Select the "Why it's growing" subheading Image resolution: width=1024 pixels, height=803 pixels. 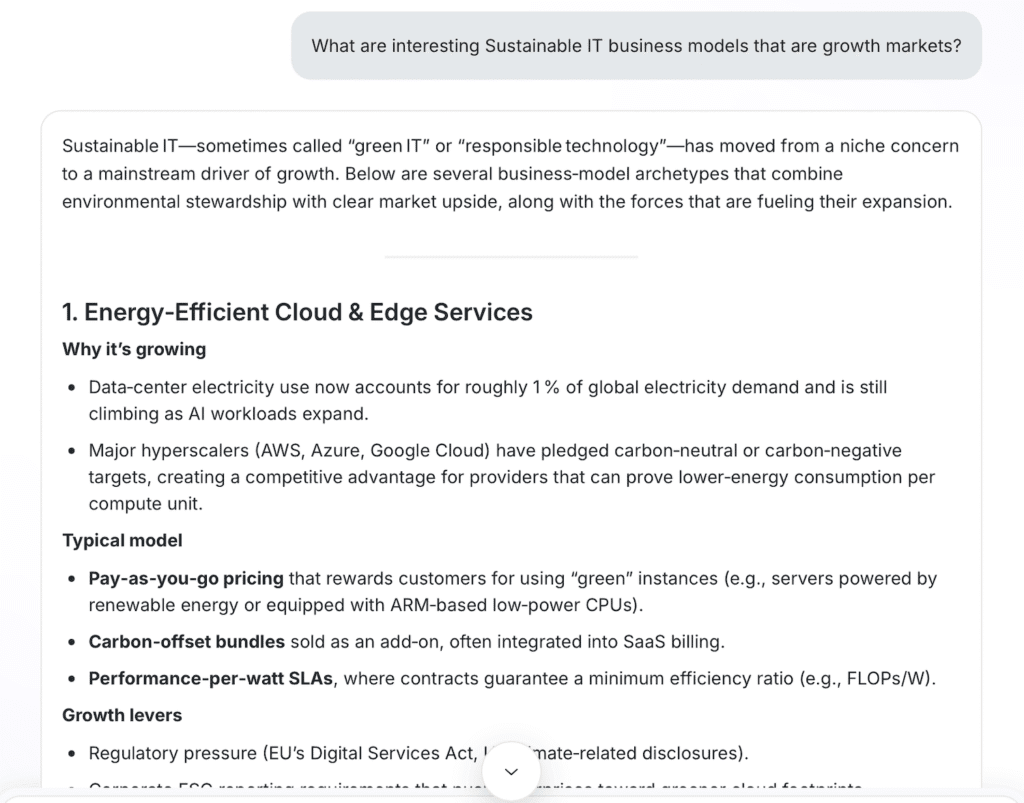click(x=134, y=349)
